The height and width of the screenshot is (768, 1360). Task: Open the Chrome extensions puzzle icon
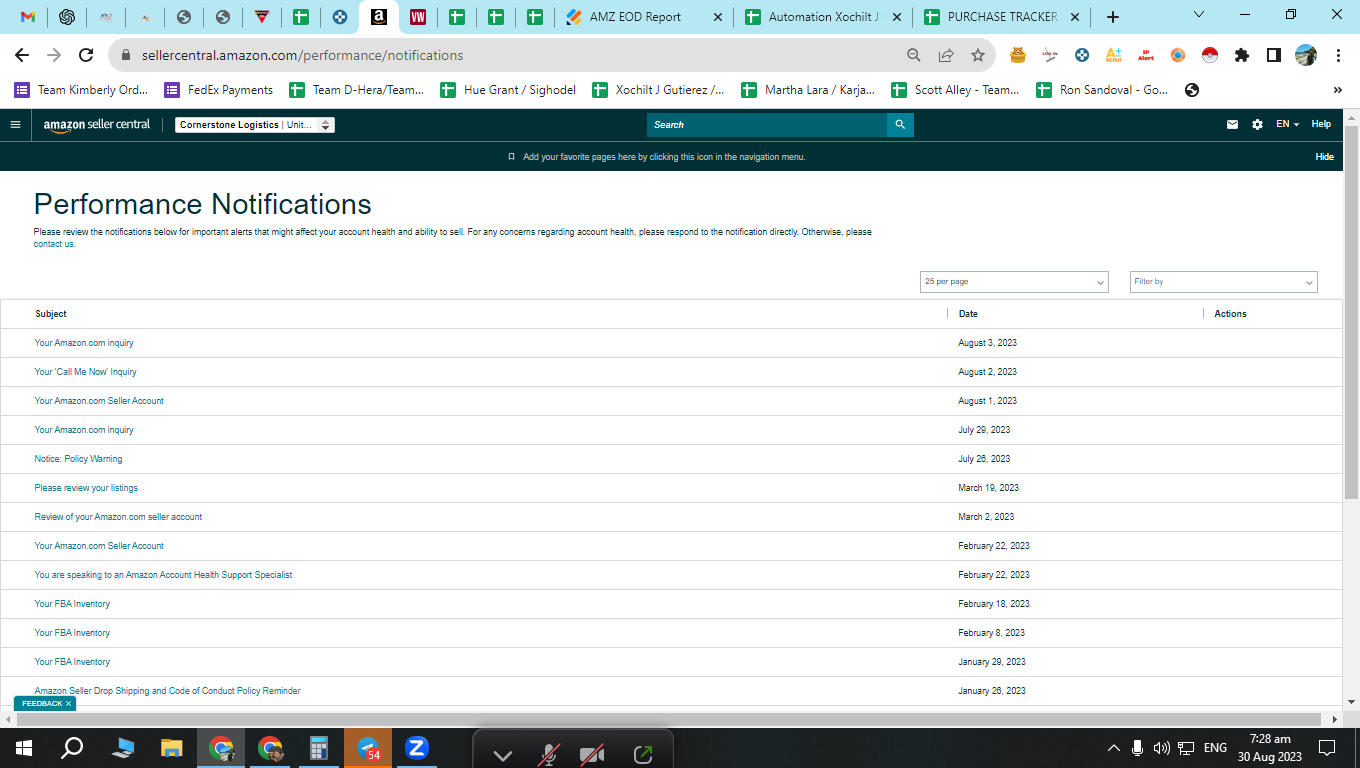[1242, 55]
